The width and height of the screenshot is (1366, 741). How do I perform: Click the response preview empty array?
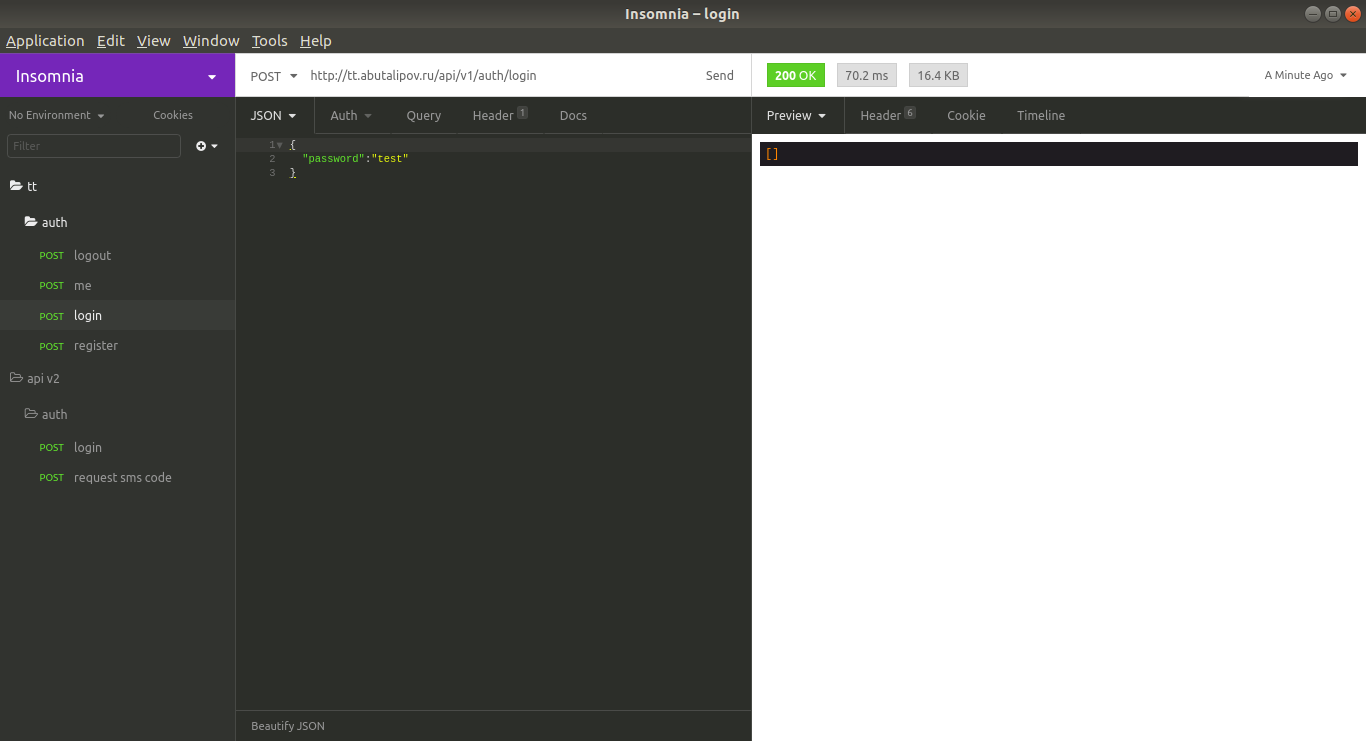[x=772, y=154]
